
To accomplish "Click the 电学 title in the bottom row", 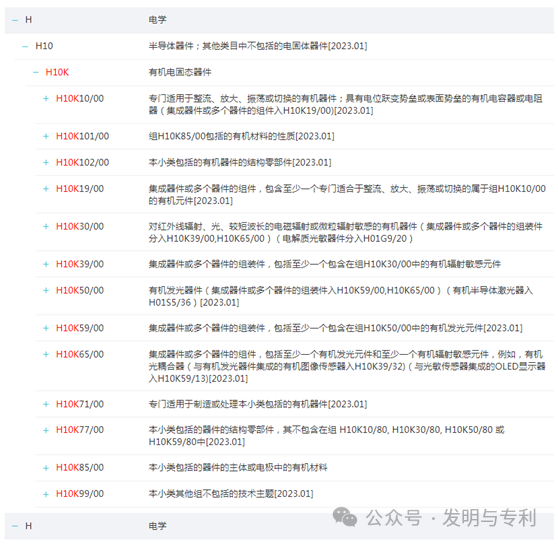I will [x=157, y=526].
